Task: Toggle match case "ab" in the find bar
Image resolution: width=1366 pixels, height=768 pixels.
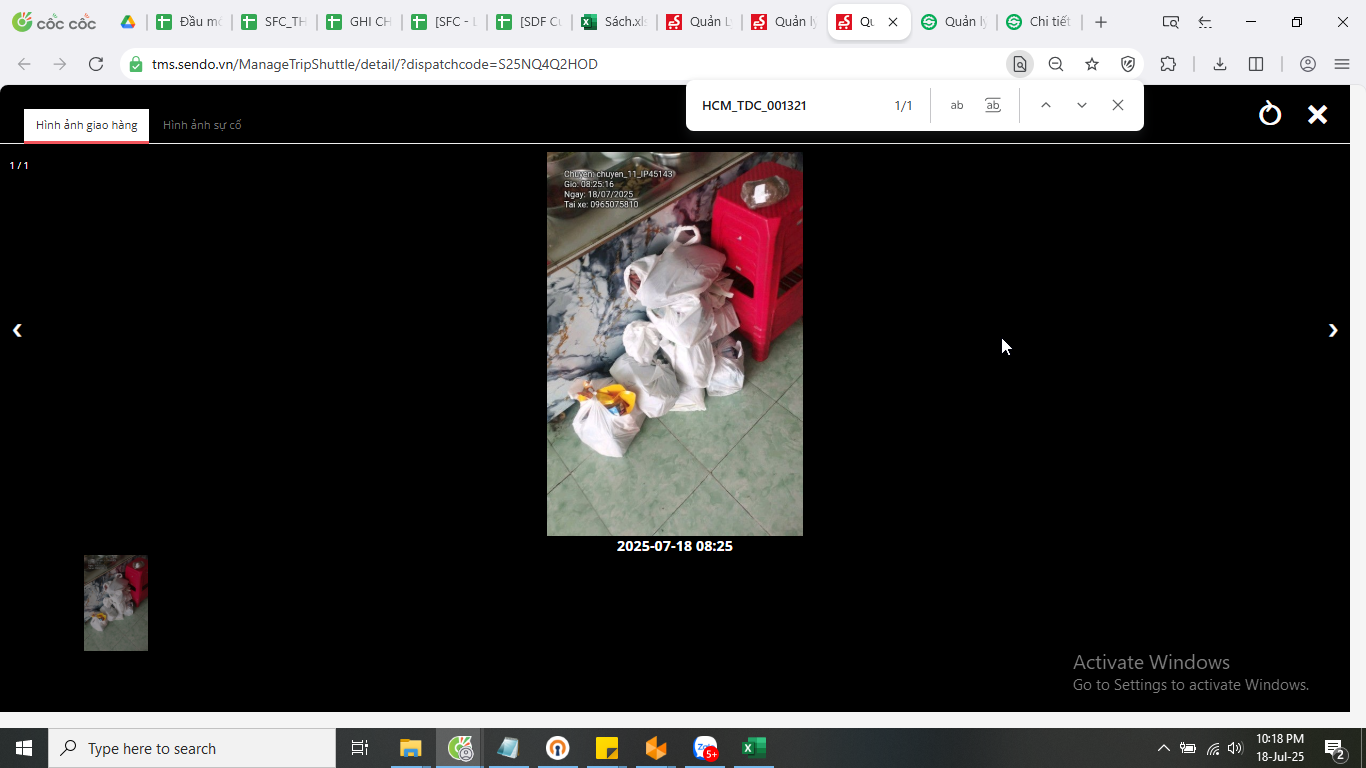Action: pos(957,105)
